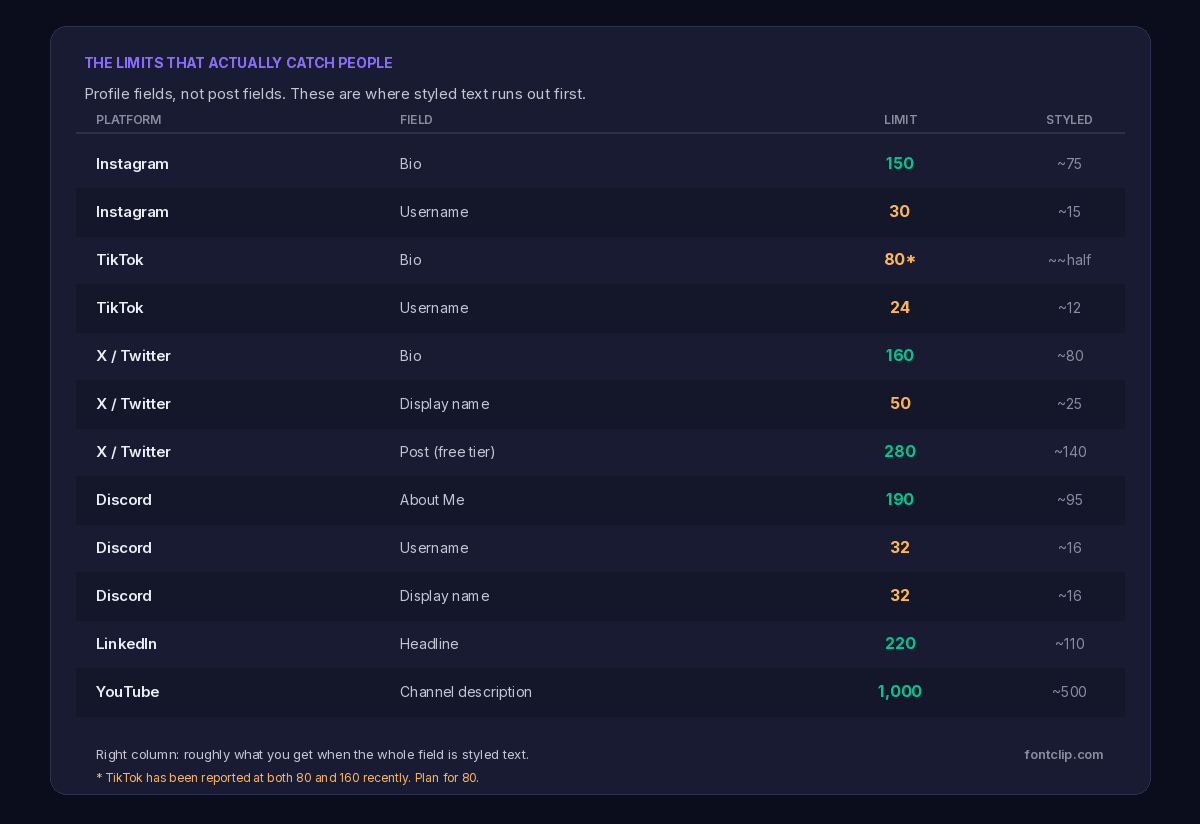Click the 'About Me' field cell

(x=432, y=500)
